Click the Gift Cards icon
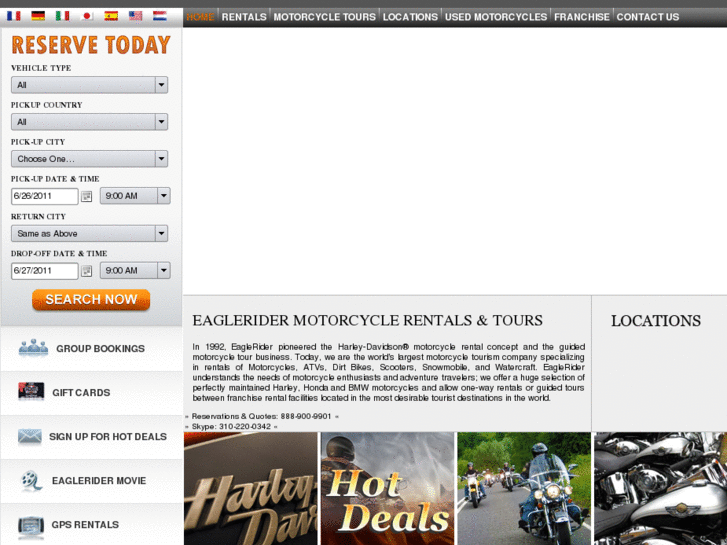 (x=31, y=391)
